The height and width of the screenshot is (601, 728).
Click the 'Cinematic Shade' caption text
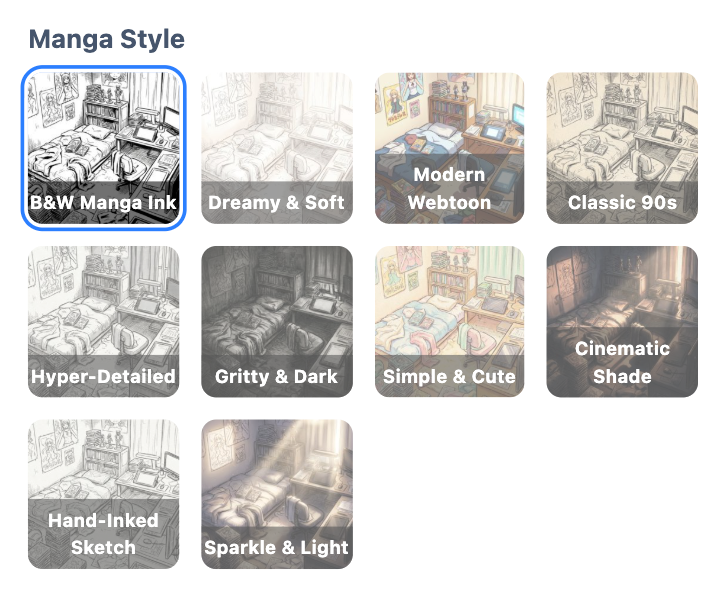pos(622,362)
